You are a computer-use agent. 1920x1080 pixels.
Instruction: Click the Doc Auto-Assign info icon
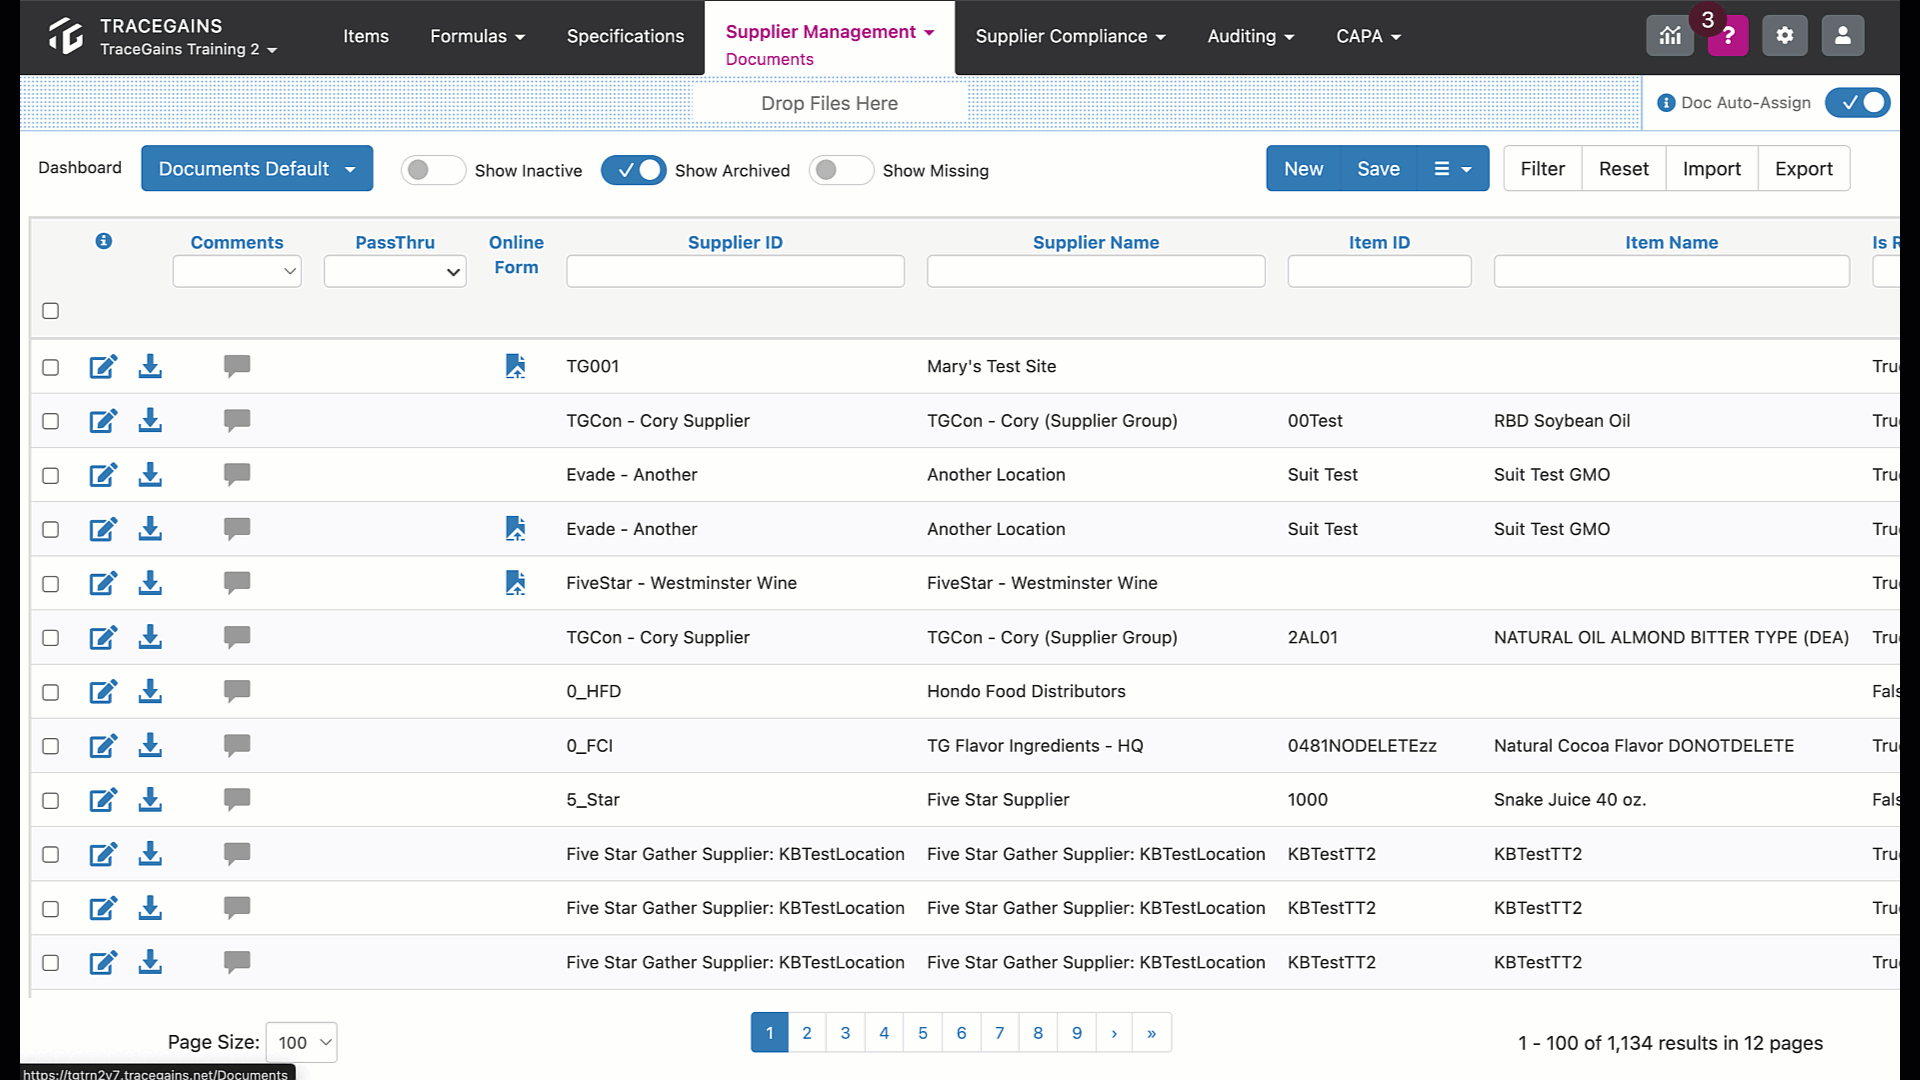coord(1666,103)
